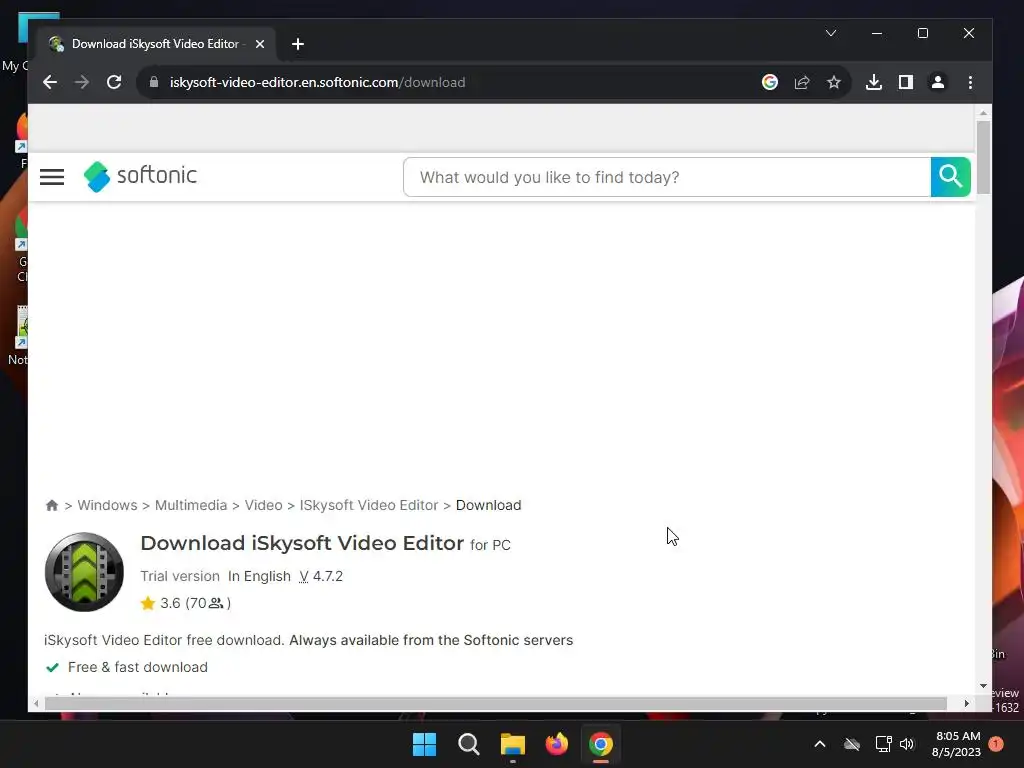Open File Explorer from taskbar

click(x=513, y=744)
